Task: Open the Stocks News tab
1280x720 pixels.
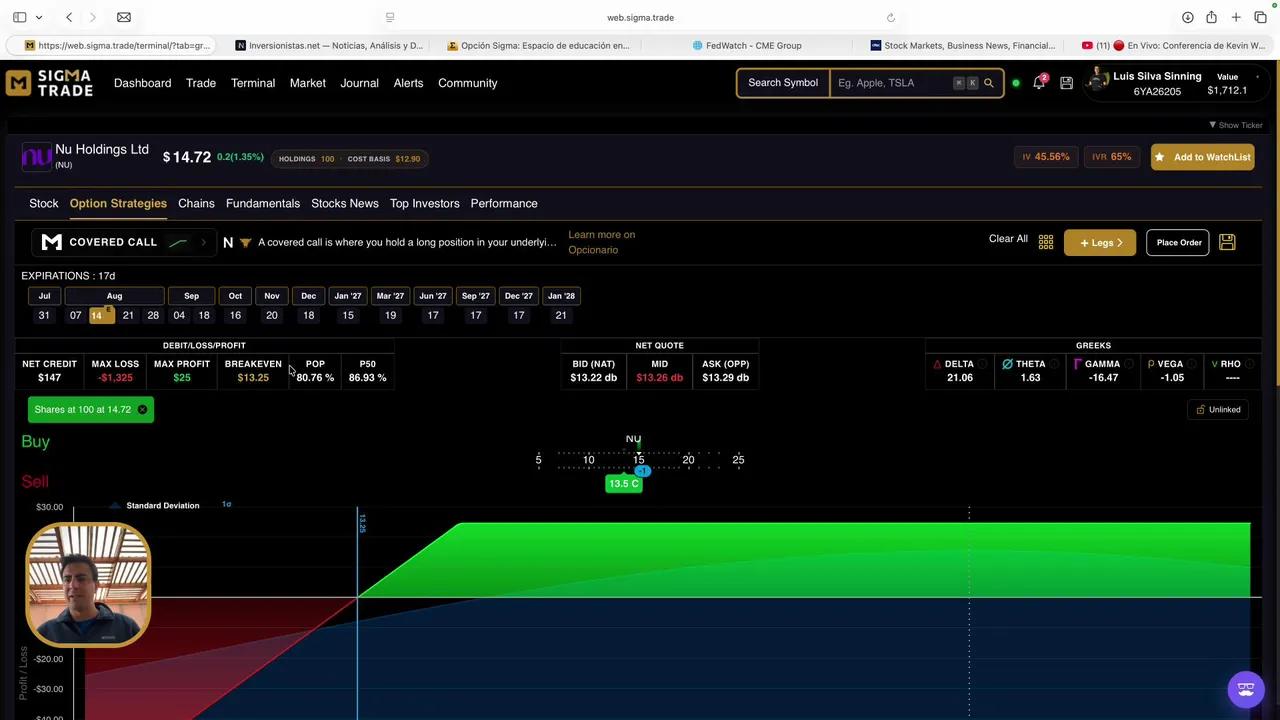Action: (345, 203)
